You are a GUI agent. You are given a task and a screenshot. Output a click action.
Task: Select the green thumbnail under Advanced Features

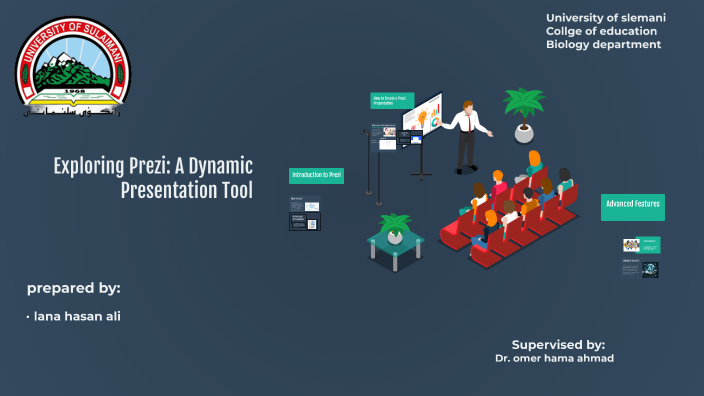pyautogui.click(x=648, y=245)
